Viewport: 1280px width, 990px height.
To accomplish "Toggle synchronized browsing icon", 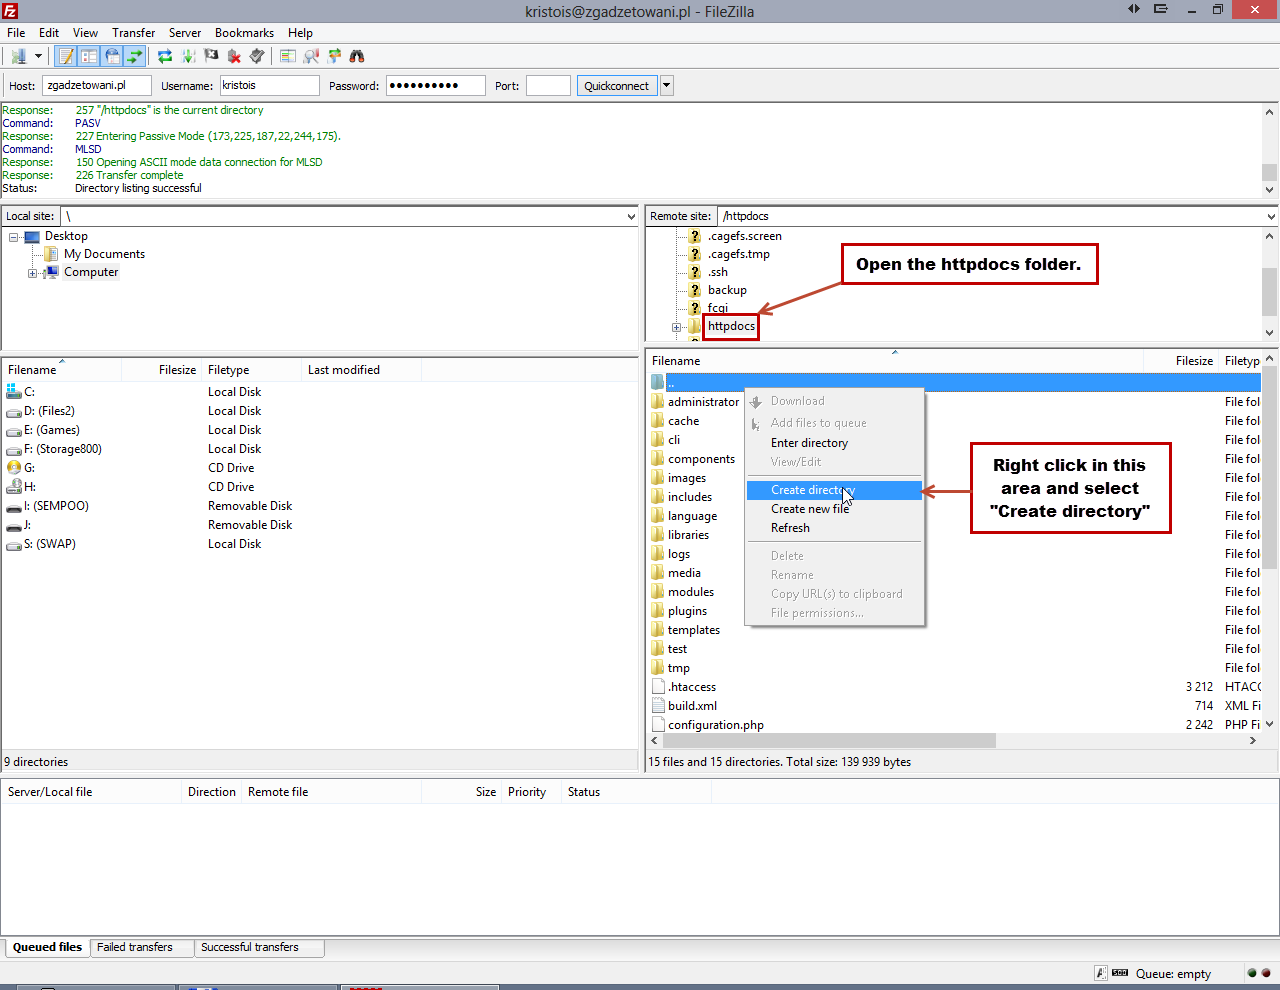I will tap(334, 57).
